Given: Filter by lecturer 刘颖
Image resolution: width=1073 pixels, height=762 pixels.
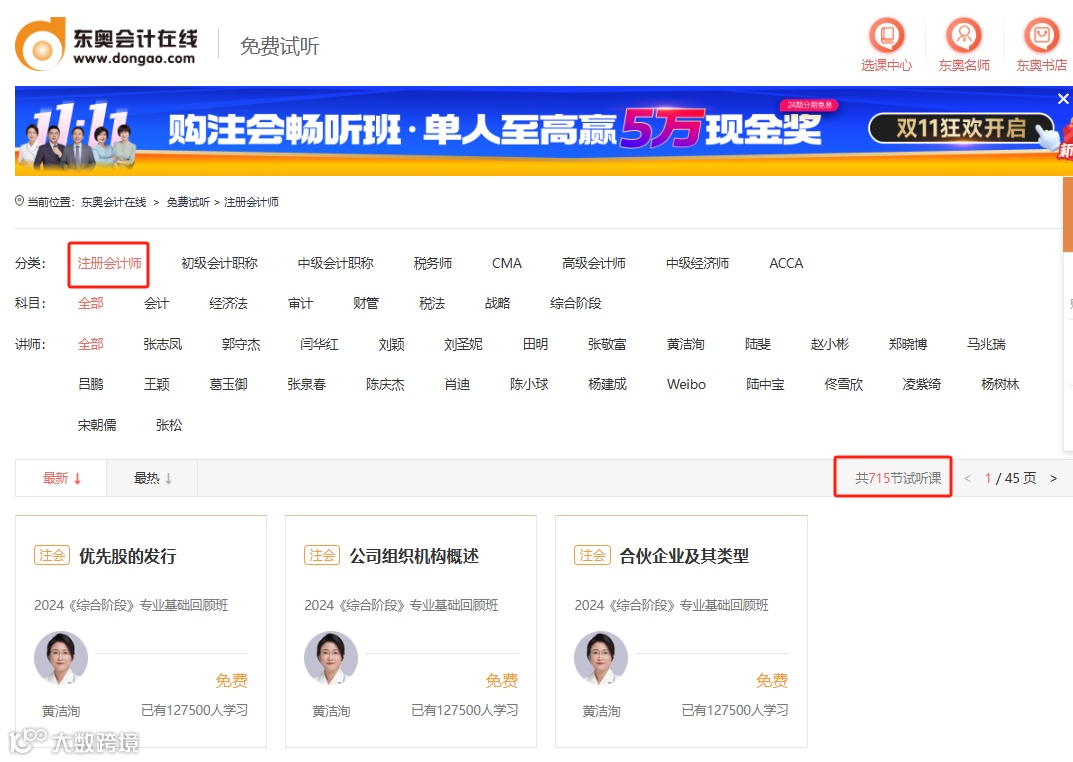Looking at the screenshot, I should pyautogui.click(x=391, y=344).
